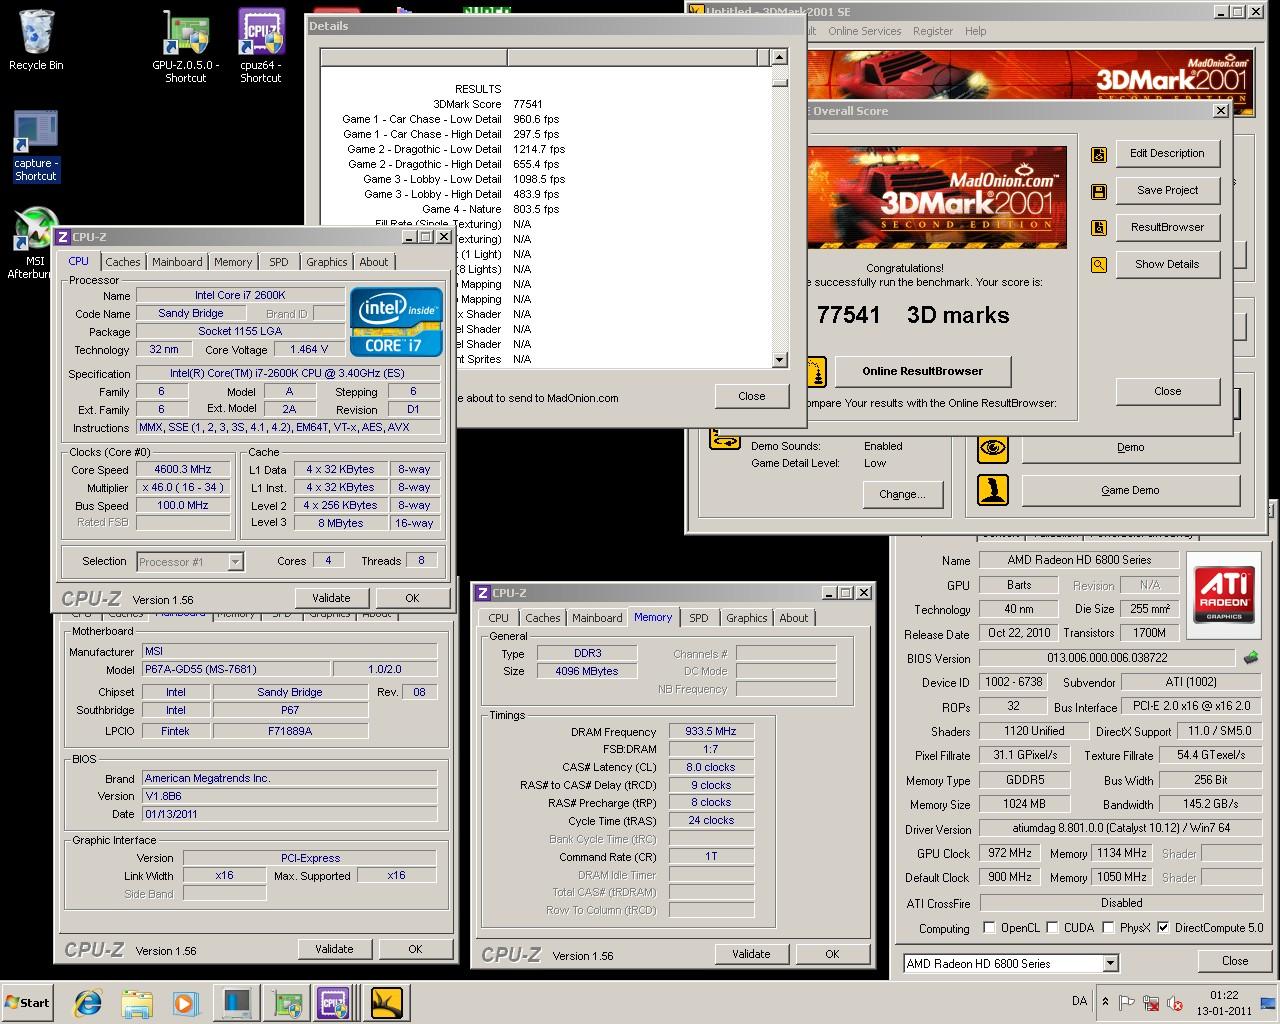The image size is (1280, 1024).
Task: Launch the cpuz64 desktop shortcut
Action: [261, 45]
